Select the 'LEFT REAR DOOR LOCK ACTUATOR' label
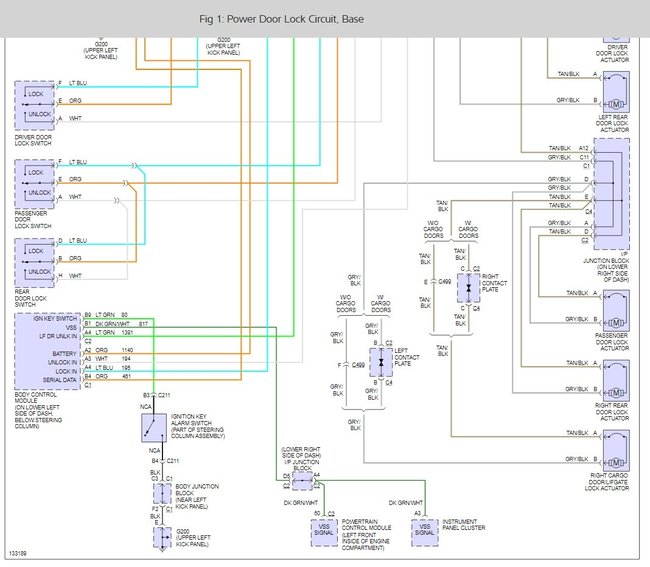650x567 pixels. point(613,124)
